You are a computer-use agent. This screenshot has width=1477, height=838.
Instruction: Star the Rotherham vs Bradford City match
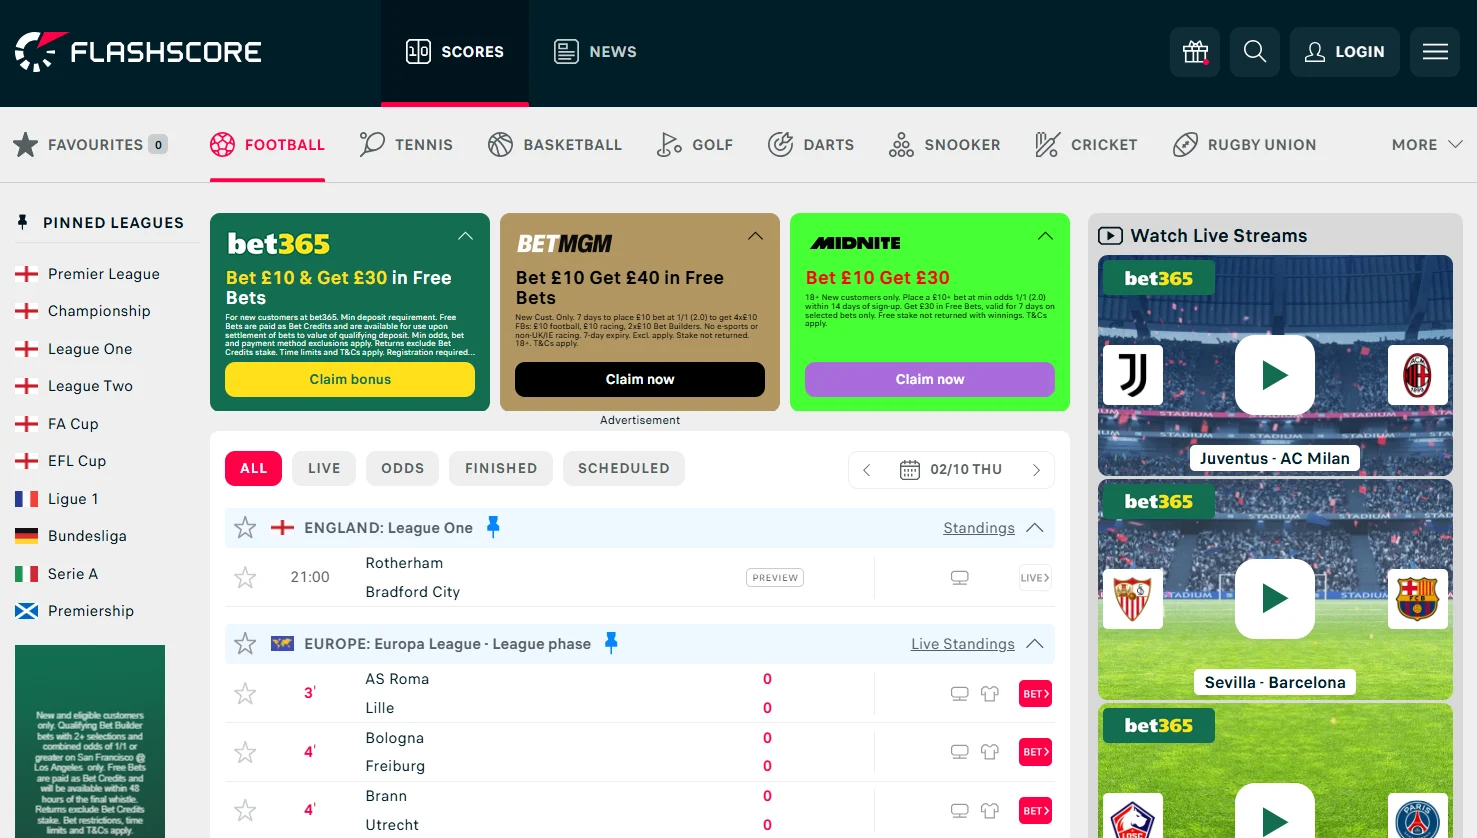click(245, 578)
